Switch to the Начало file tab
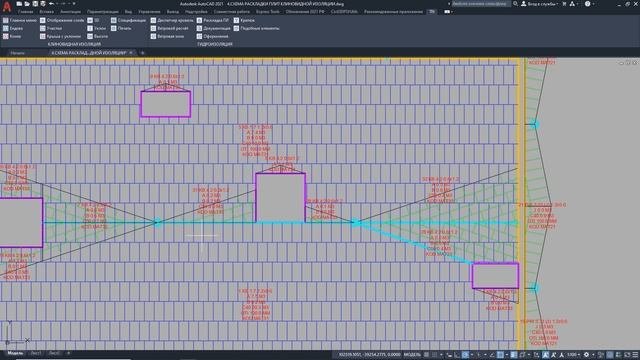640x360 pixels. pos(18,53)
